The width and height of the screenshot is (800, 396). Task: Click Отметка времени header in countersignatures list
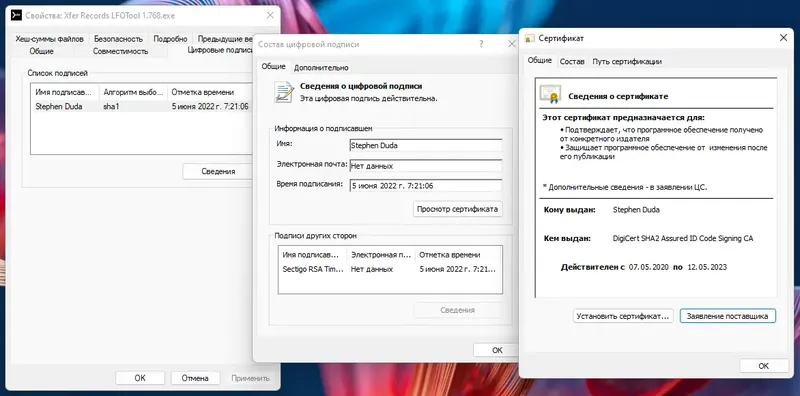[x=458, y=255]
